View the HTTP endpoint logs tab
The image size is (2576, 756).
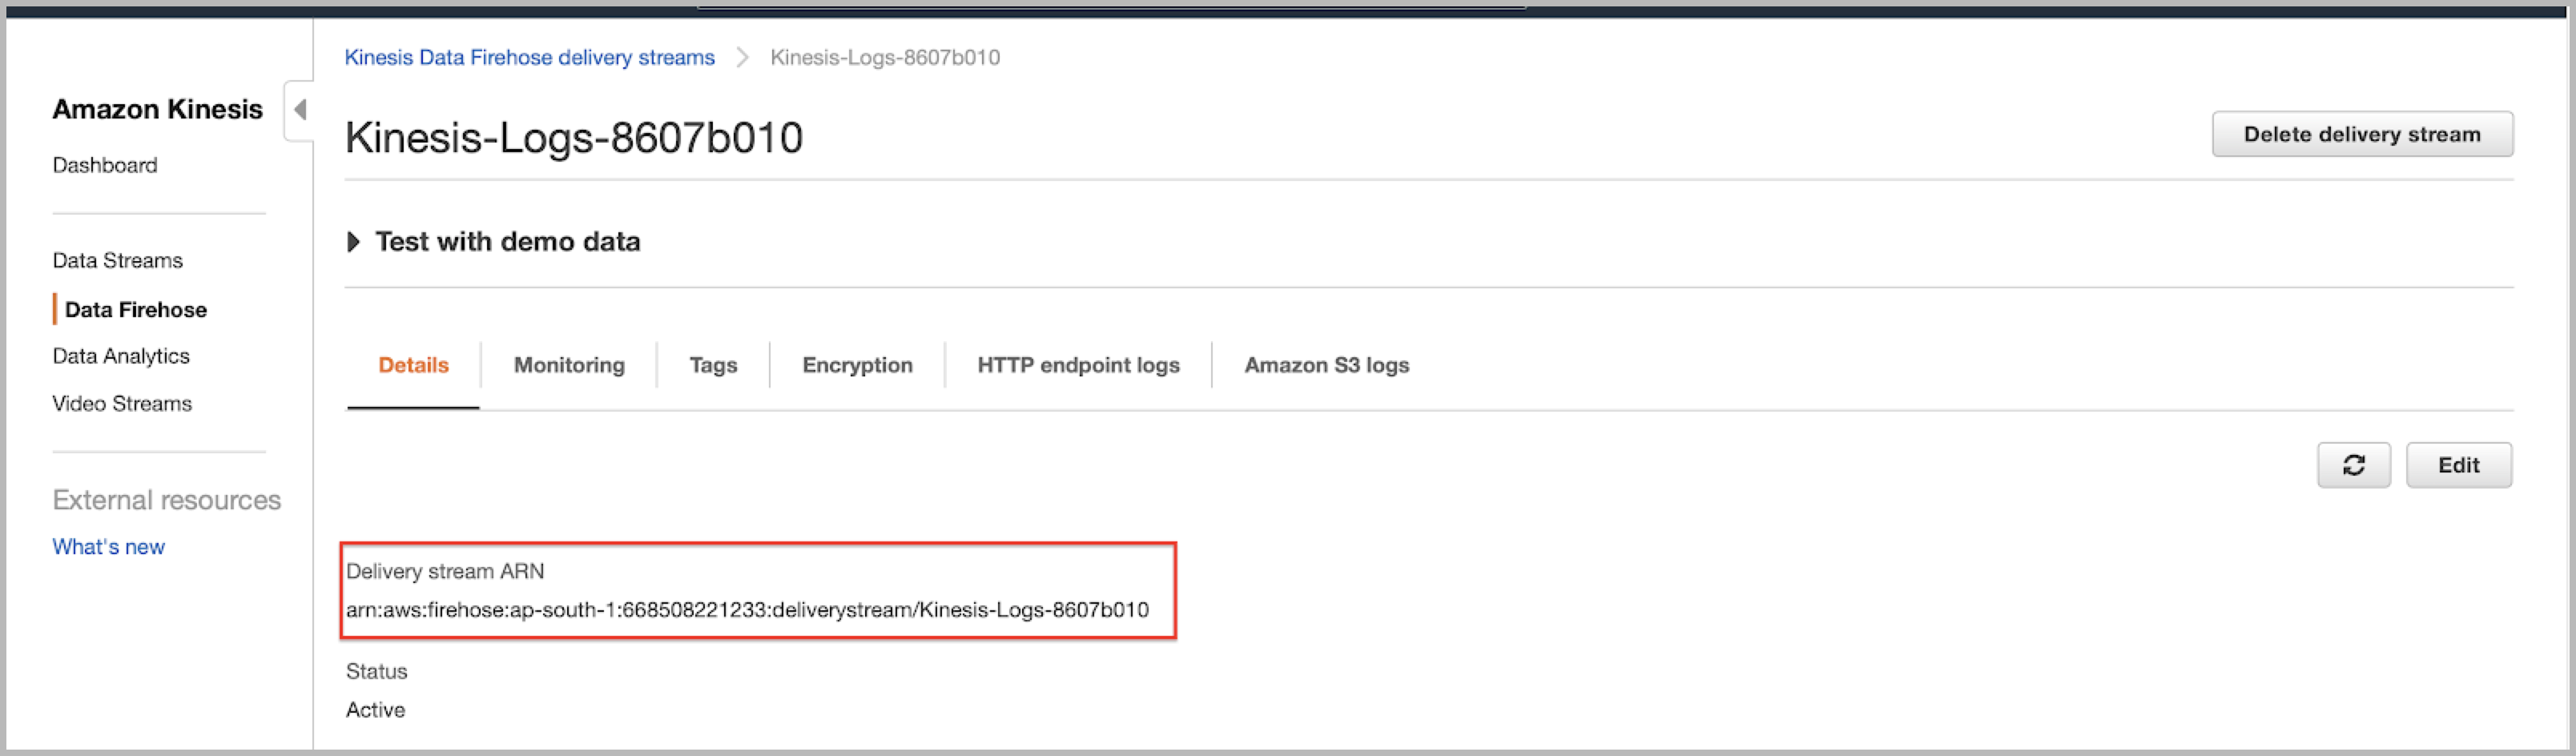point(1078,365)
